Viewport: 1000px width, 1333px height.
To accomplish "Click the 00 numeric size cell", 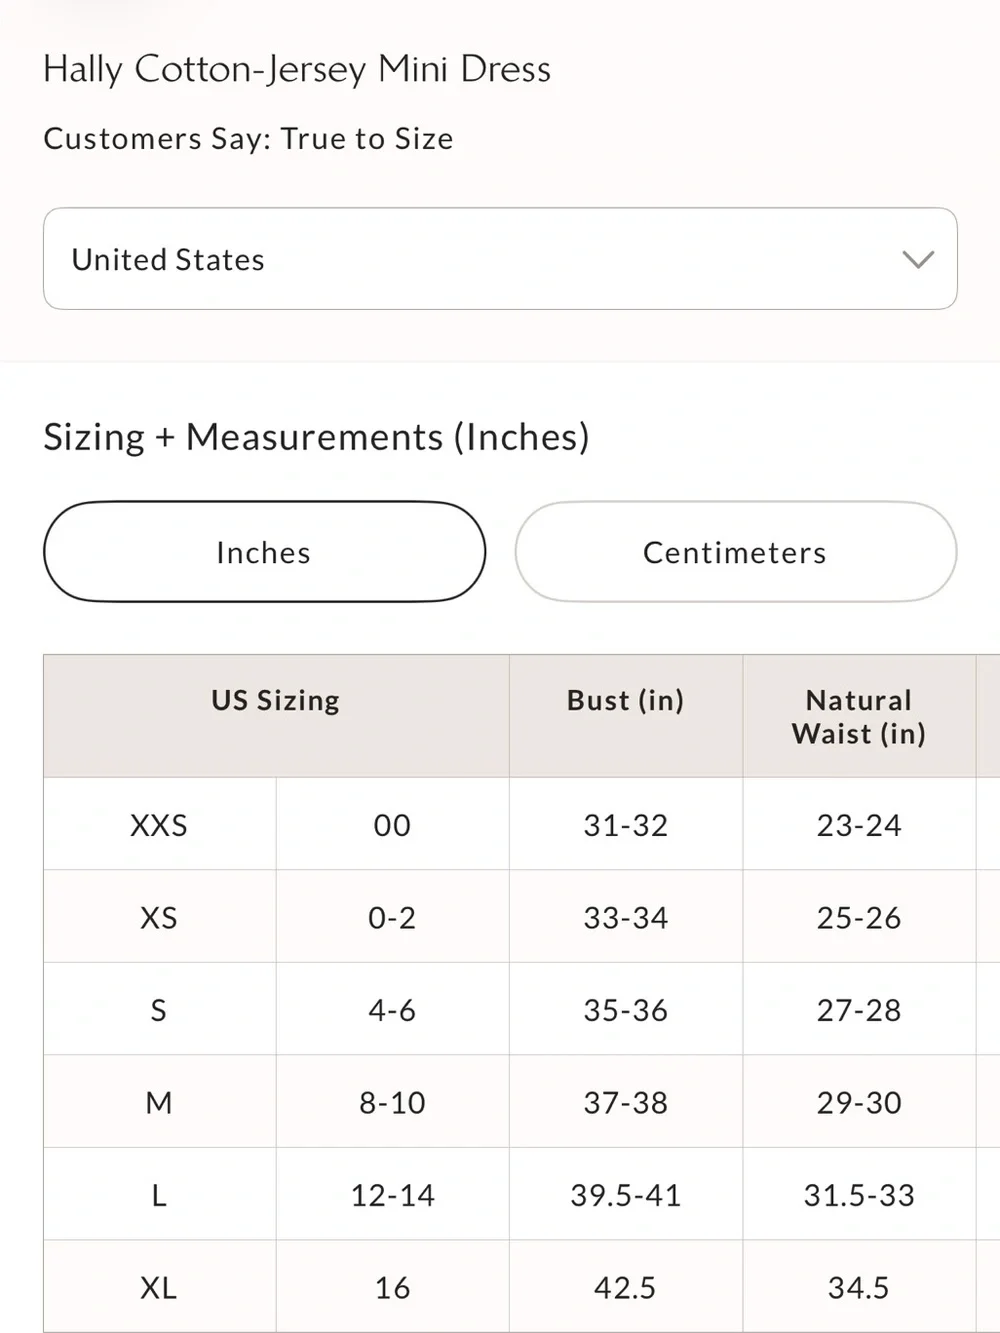I will tap(392, 824).
